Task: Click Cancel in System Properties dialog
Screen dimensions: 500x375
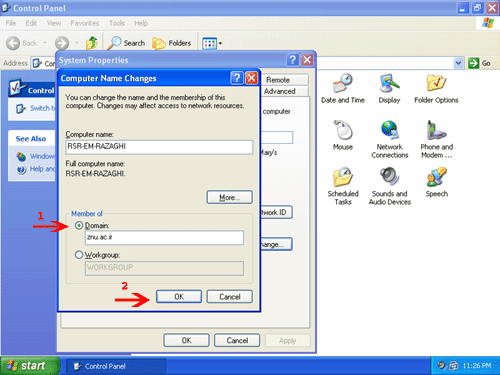Action: click(x=237, y=340)
